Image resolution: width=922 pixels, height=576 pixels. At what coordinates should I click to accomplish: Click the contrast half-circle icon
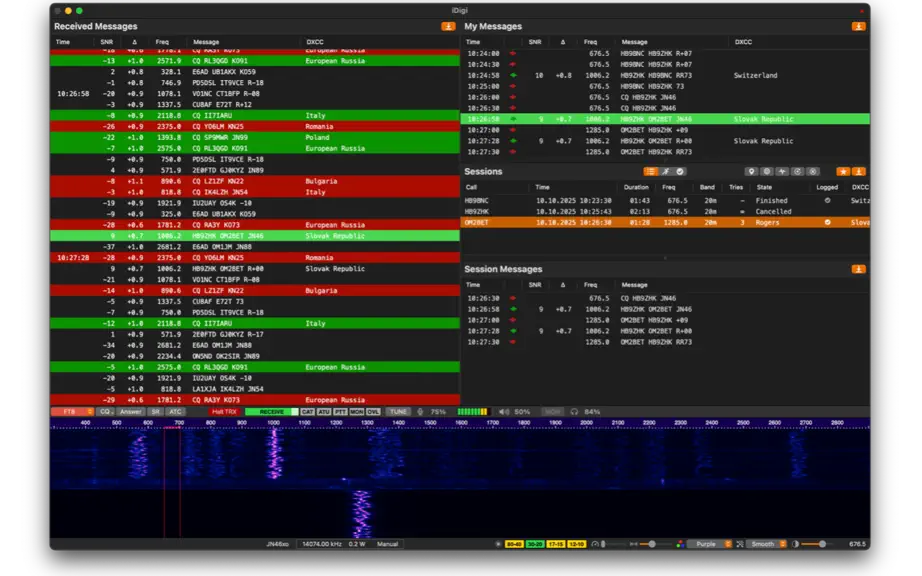[795, 544]
